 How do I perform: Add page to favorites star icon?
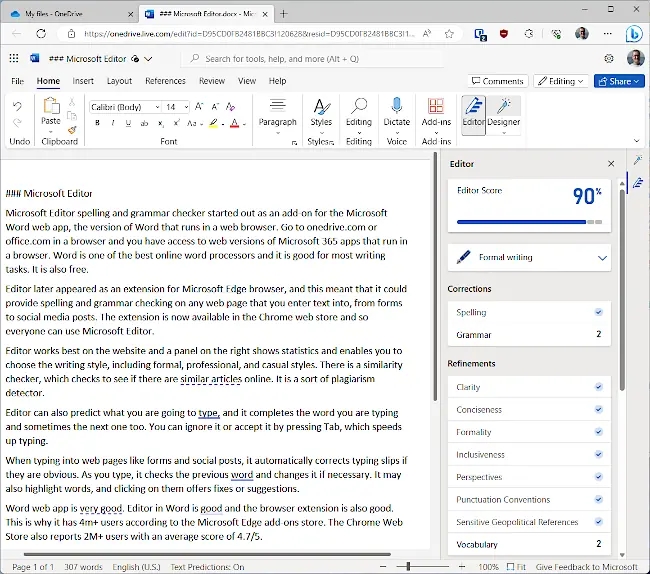(449, 34)
